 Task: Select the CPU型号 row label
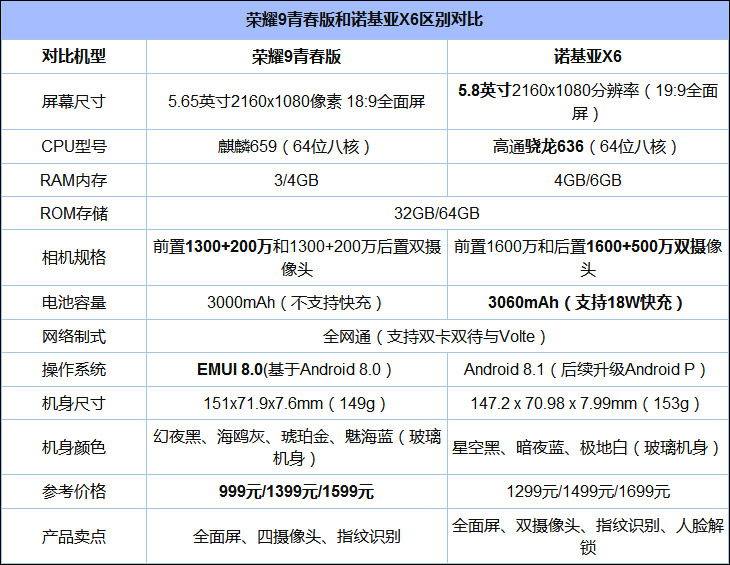[x=74, y=147]
